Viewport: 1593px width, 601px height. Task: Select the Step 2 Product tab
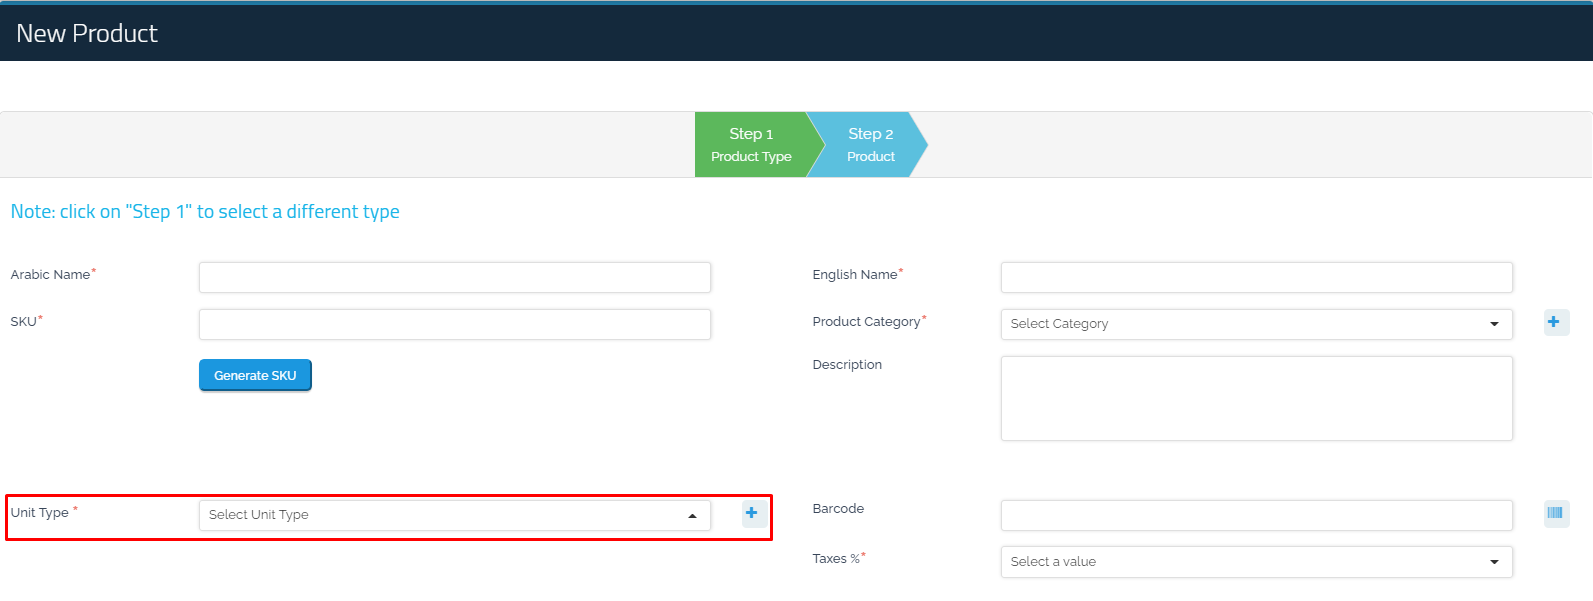coord(870,145)
